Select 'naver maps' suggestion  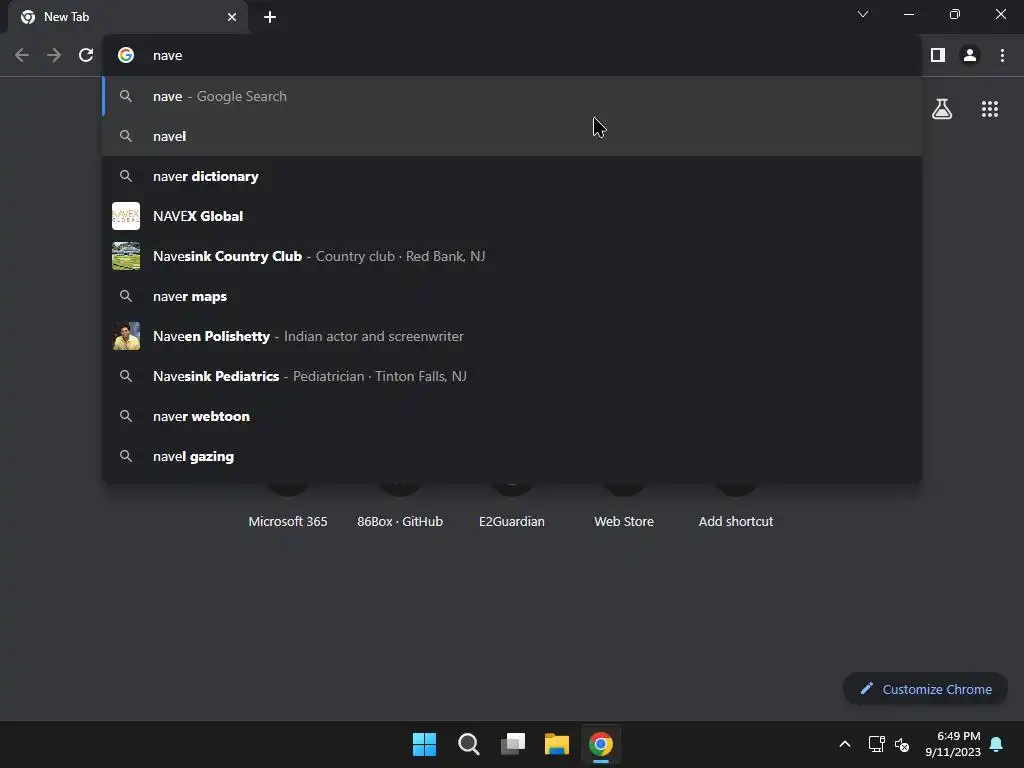[x=512, y=296]
